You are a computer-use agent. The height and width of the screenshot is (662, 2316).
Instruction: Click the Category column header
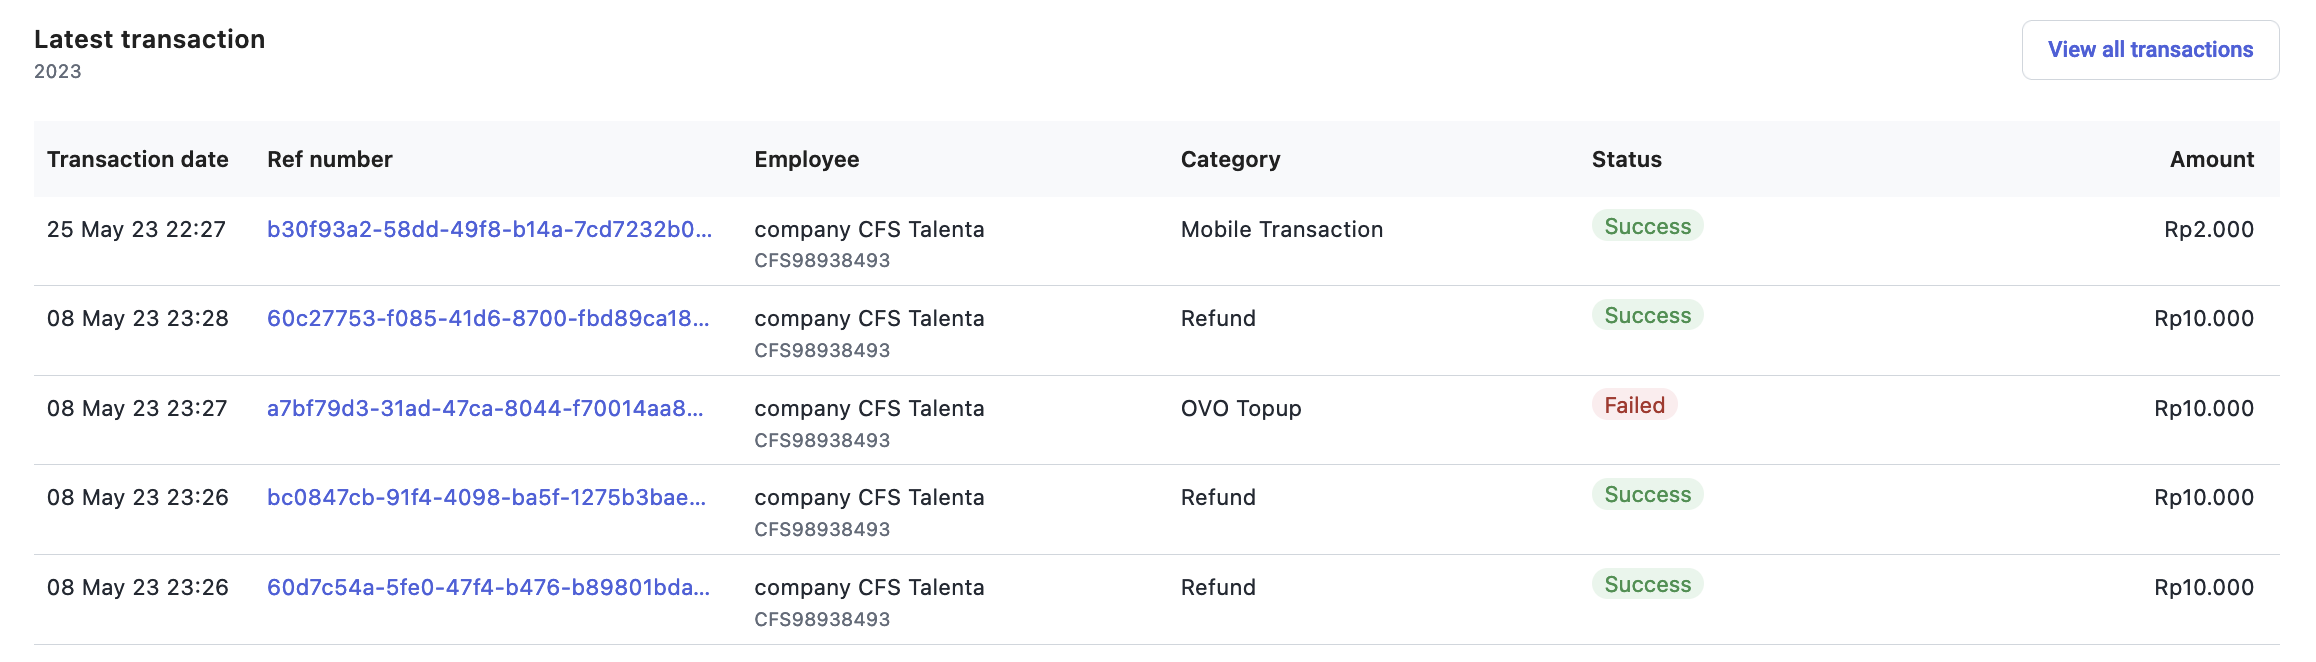[1230, 159]
